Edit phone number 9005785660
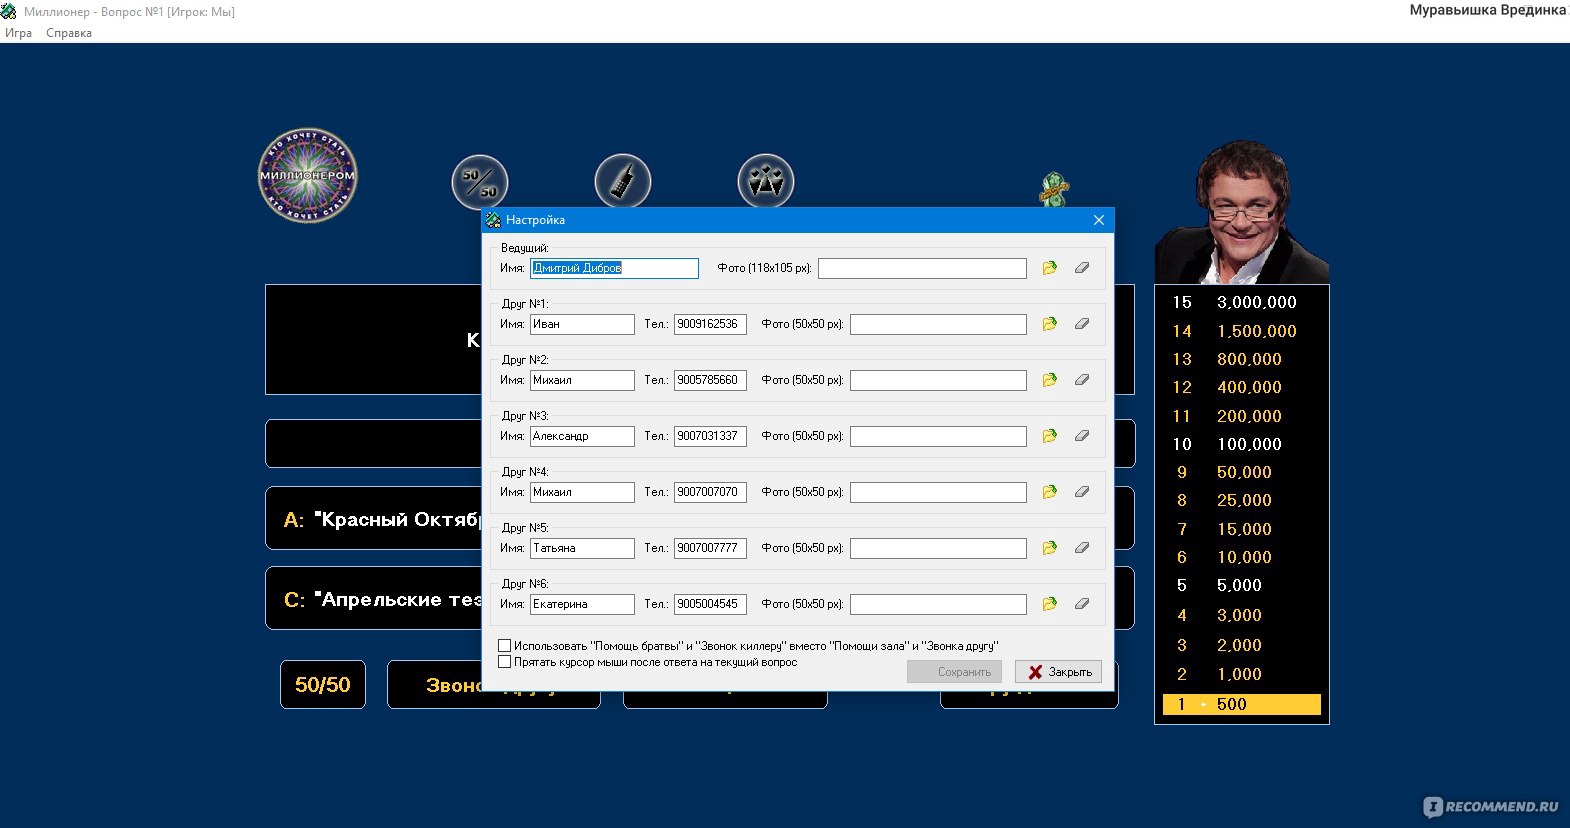Image resolution: width=1570 pixels, height=828 pixels. pos(710,380)
